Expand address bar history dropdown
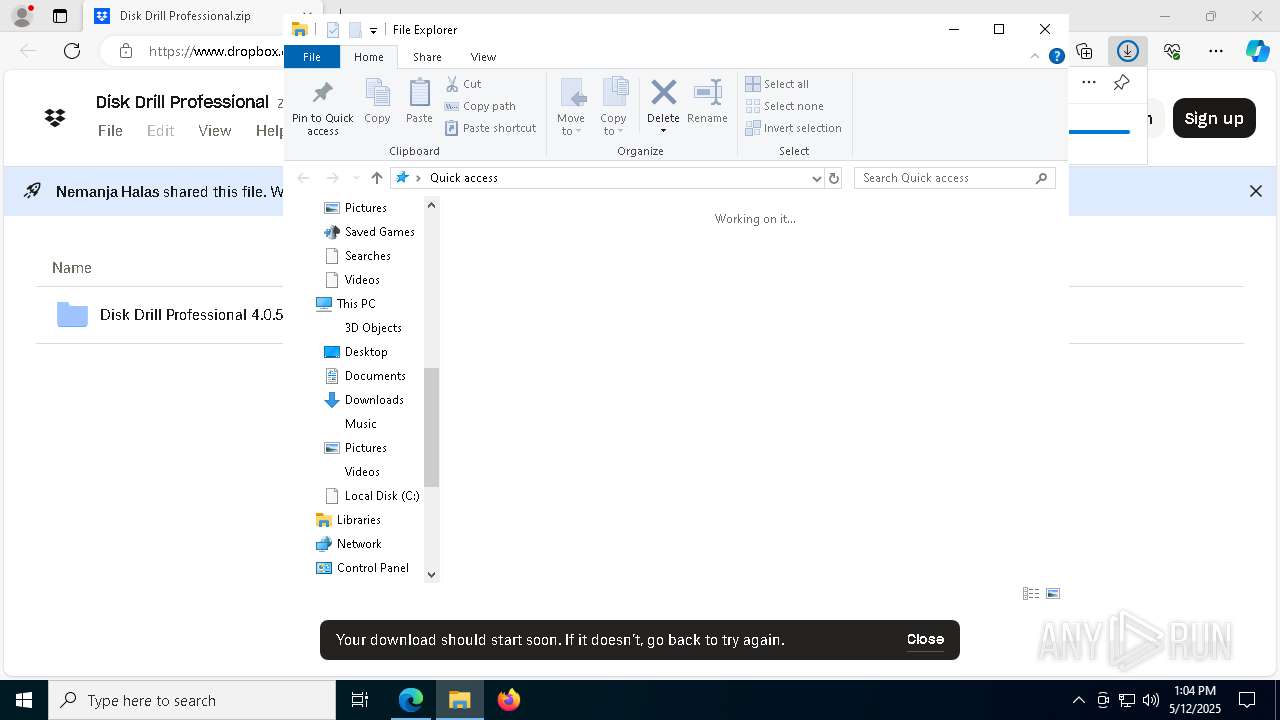This screenshot has height=720, width=1280. point(816,178)
